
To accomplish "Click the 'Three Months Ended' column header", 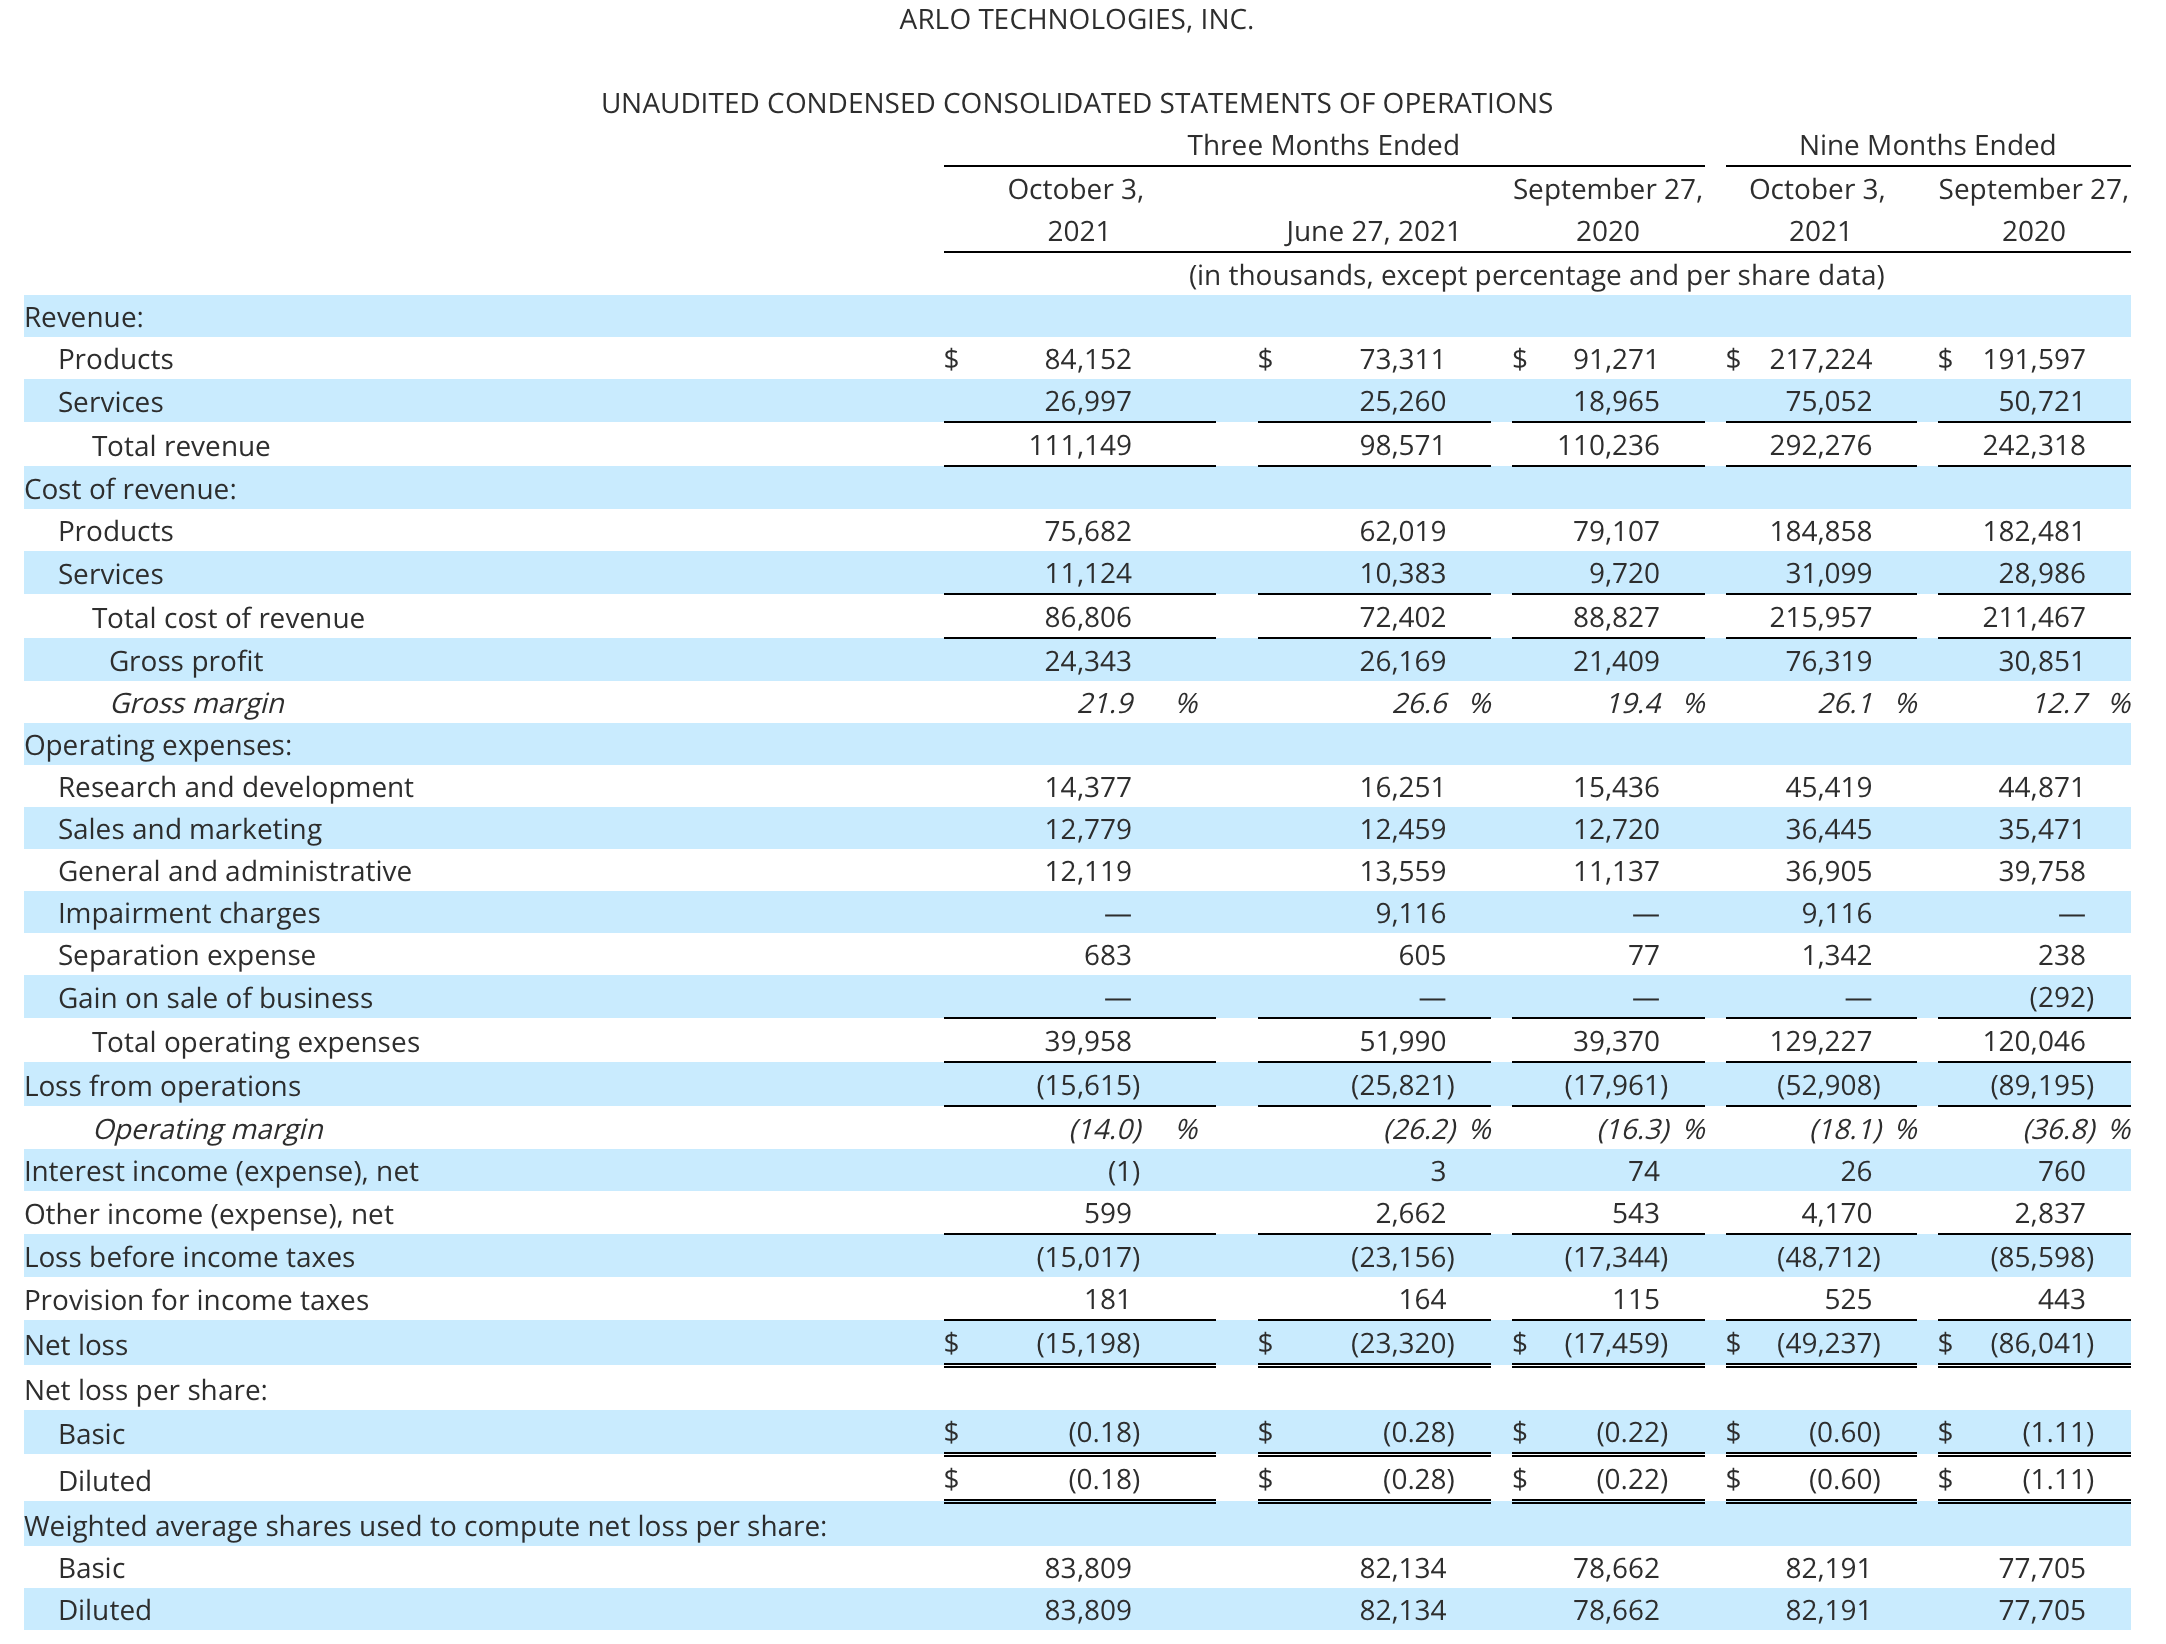I will (1323, 145).
